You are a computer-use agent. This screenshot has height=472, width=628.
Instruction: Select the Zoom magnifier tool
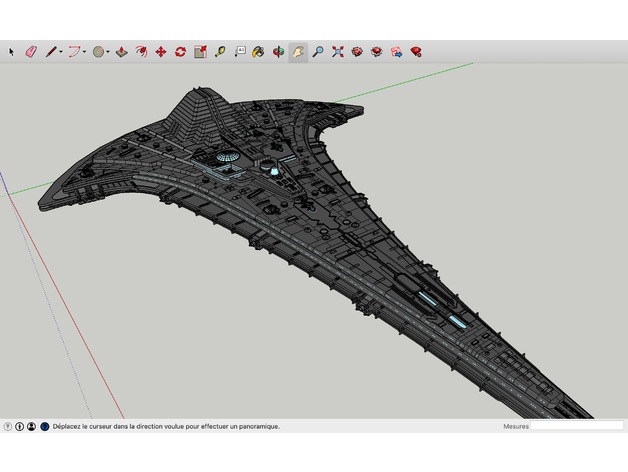[x=318, y=52]
